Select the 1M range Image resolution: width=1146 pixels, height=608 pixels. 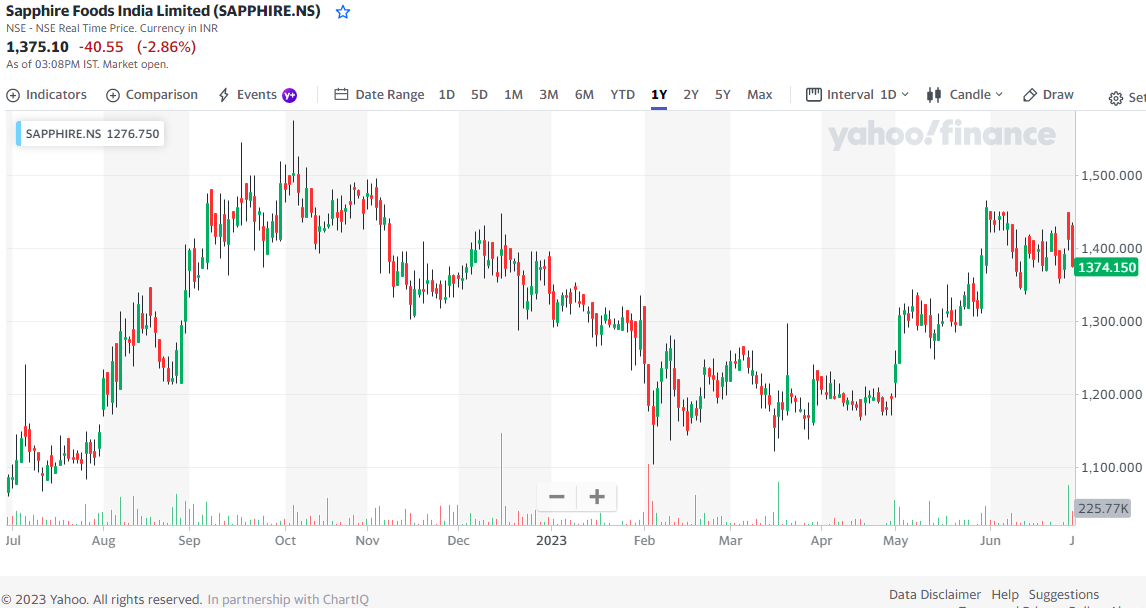[x=514, y=95]
